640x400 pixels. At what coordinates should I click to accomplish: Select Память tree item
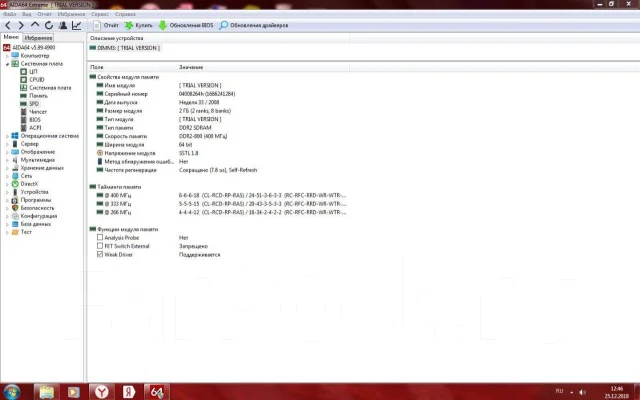(38, 96)
